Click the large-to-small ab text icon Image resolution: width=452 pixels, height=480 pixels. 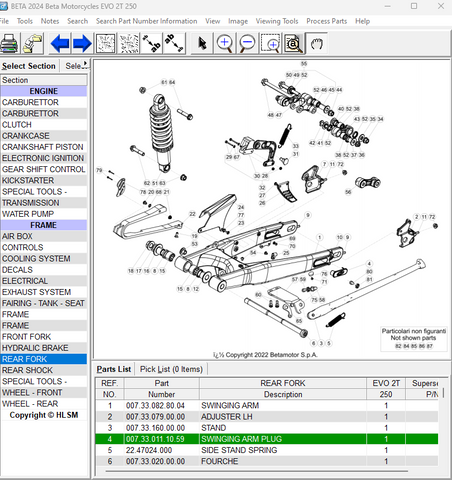[x=174, y=43]
